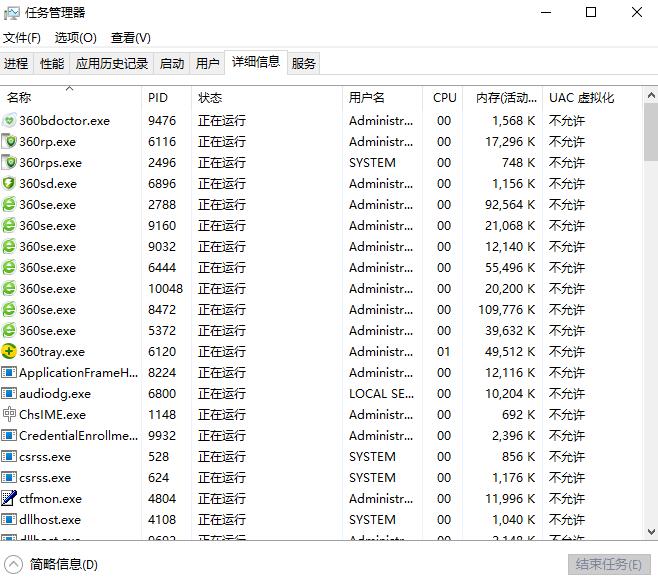
Task: Sort by the 名称 column header
Action: click(x=70, y=98)
